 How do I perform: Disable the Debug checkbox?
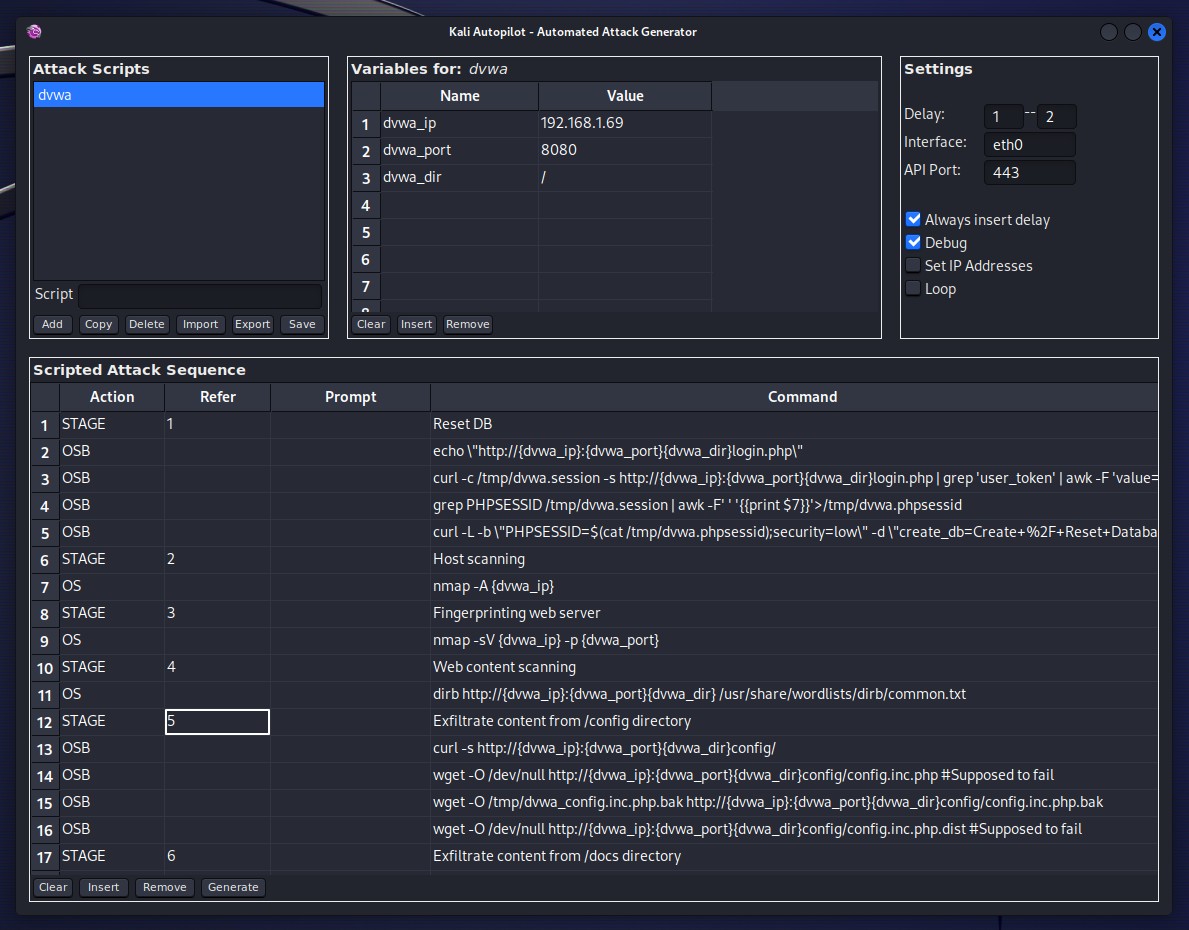click(x=913, y=243)
